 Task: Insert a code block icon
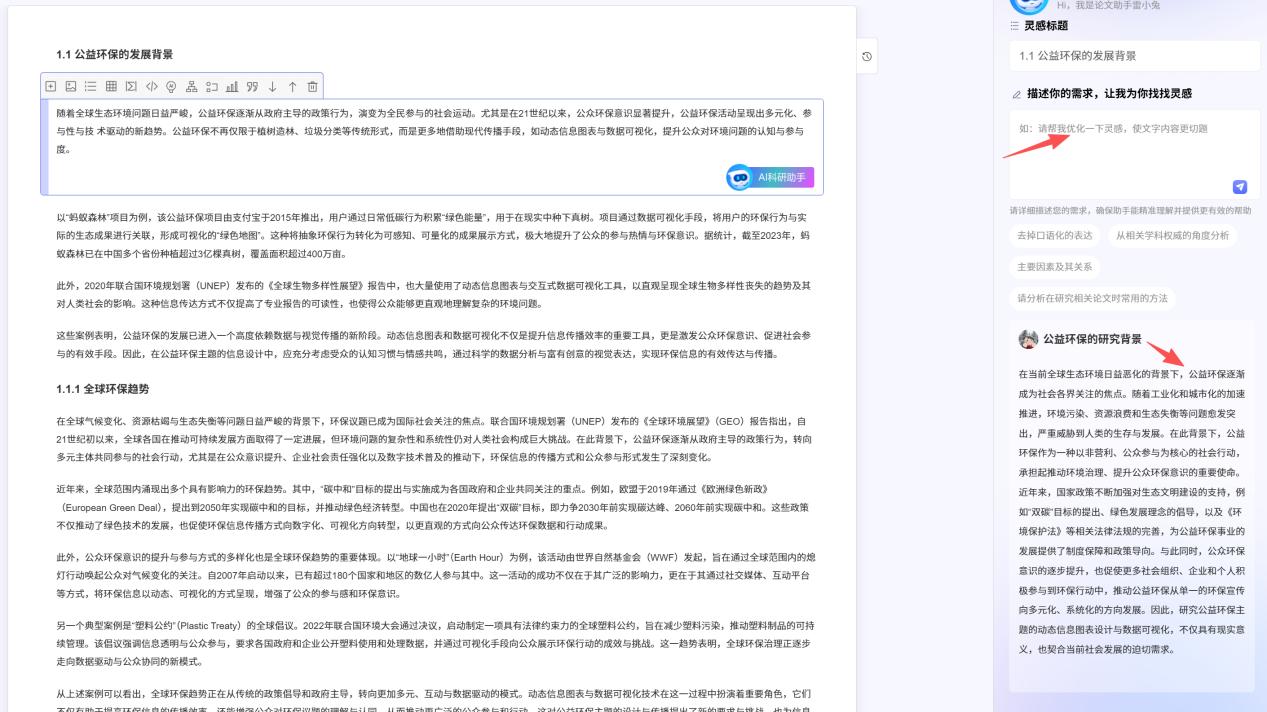pyautogui.click(x=151, y=87)
